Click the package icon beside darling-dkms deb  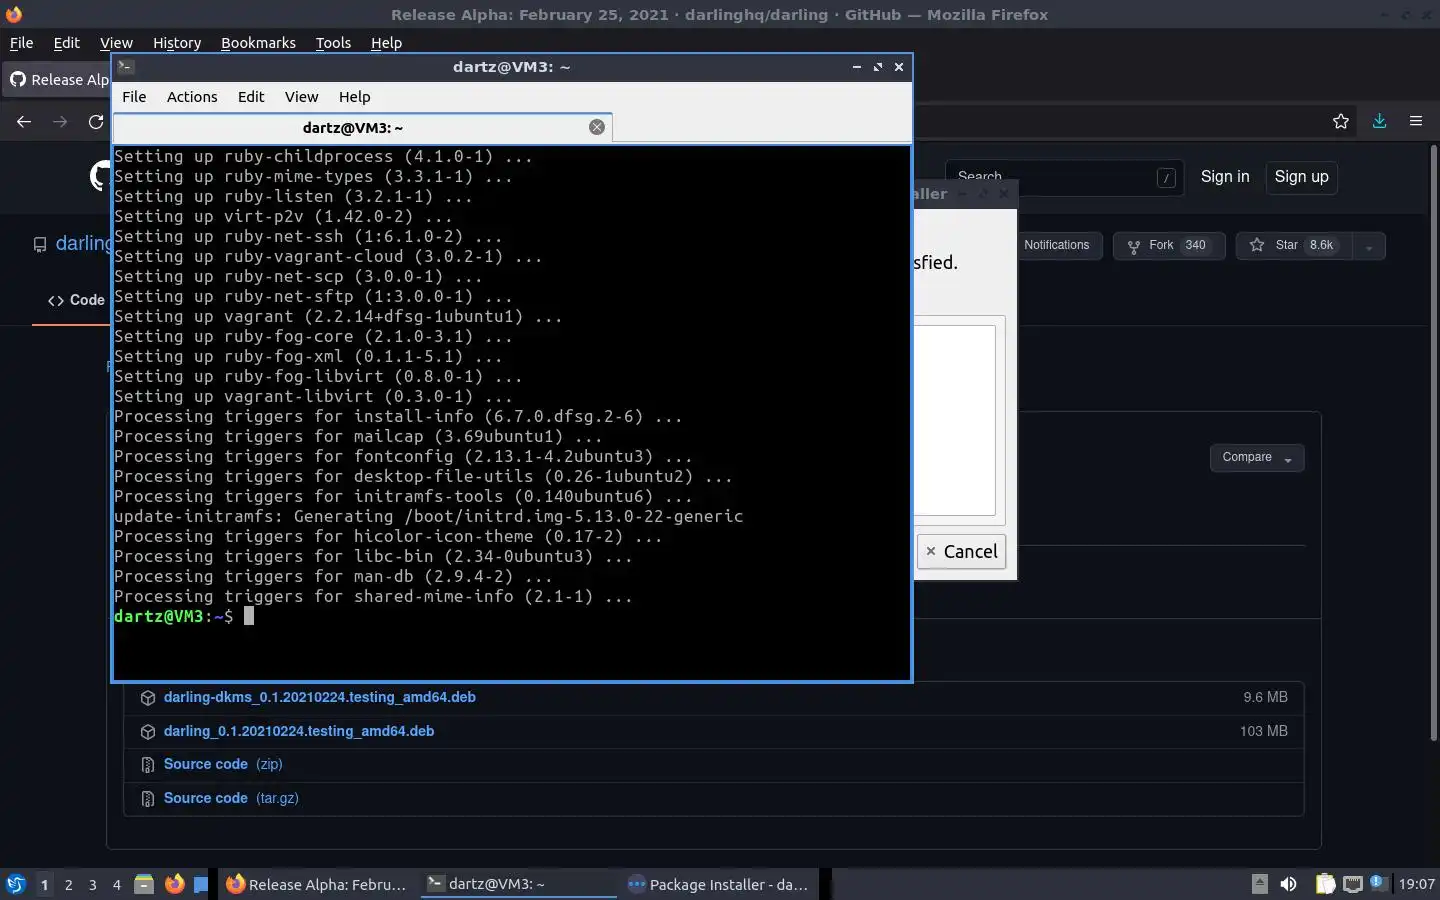click(147, 698)
